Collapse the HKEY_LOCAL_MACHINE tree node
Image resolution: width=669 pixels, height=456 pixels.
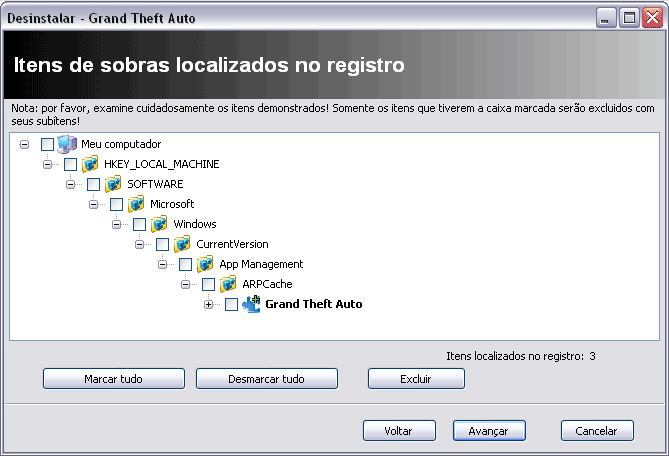point(47,164)
